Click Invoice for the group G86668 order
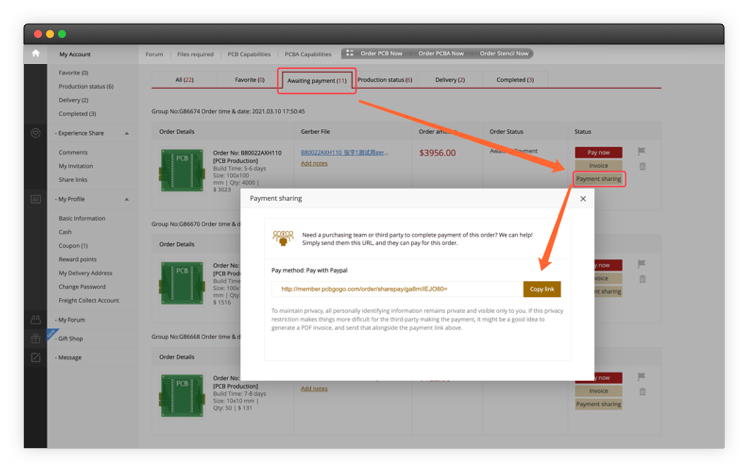This screenshot has width=748, height=472. (x=598, y=391)
